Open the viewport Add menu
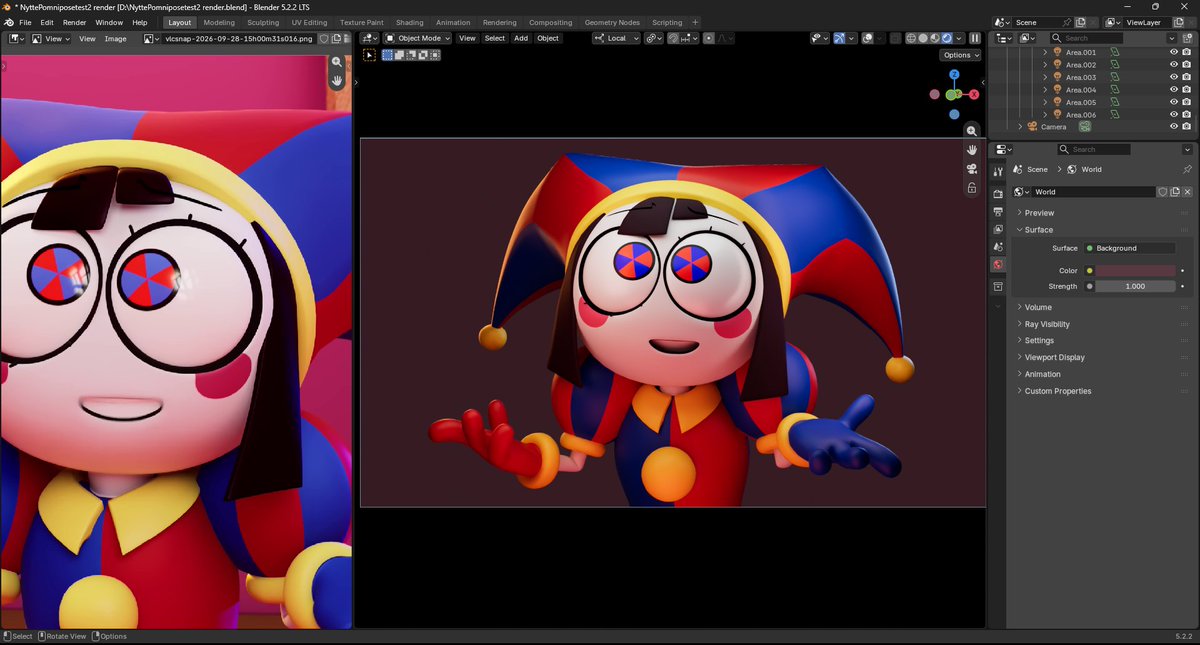The height and width of the screenshot is (645, 1200). tap(521, 38)
